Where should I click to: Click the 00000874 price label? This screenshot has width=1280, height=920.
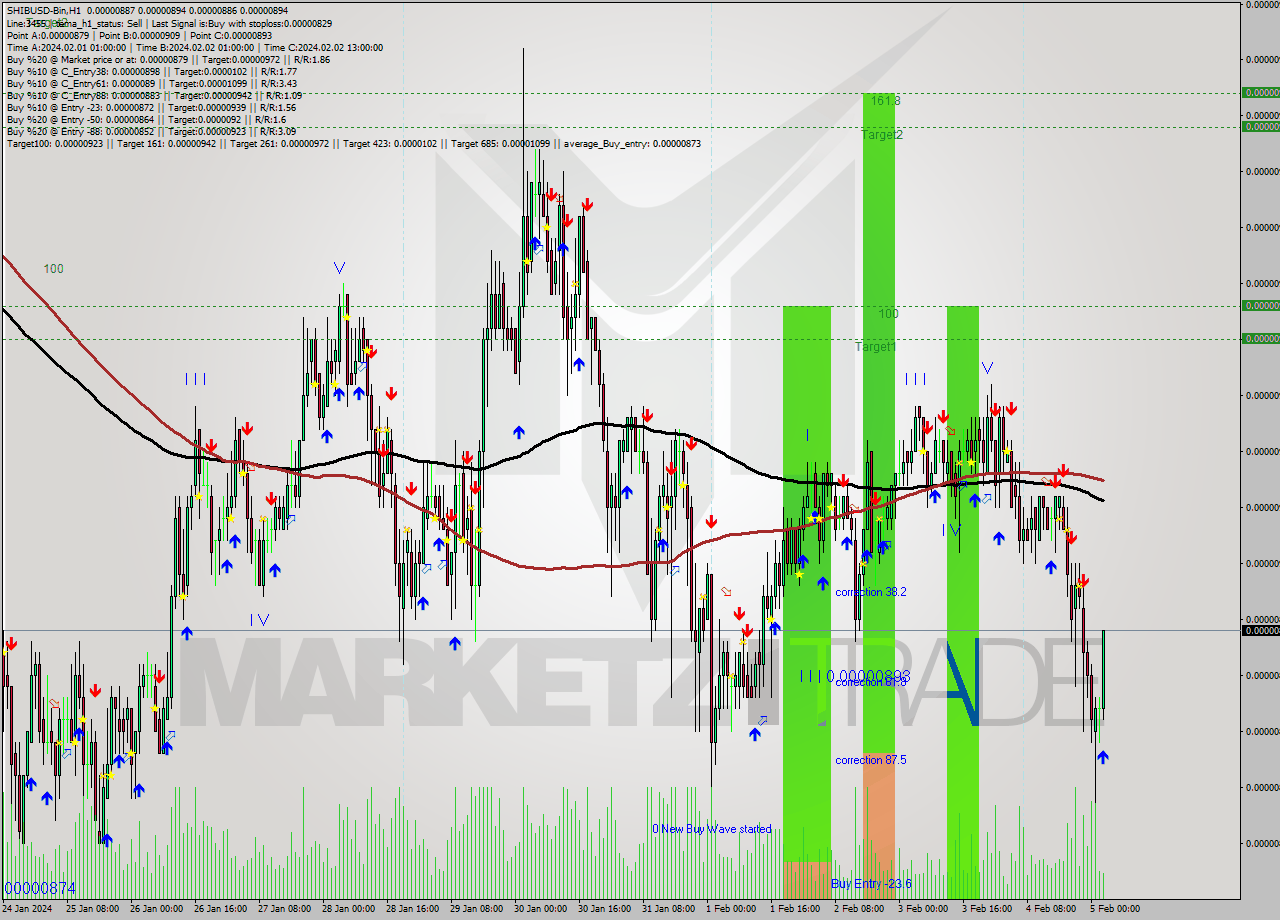[x=40, y=888]
